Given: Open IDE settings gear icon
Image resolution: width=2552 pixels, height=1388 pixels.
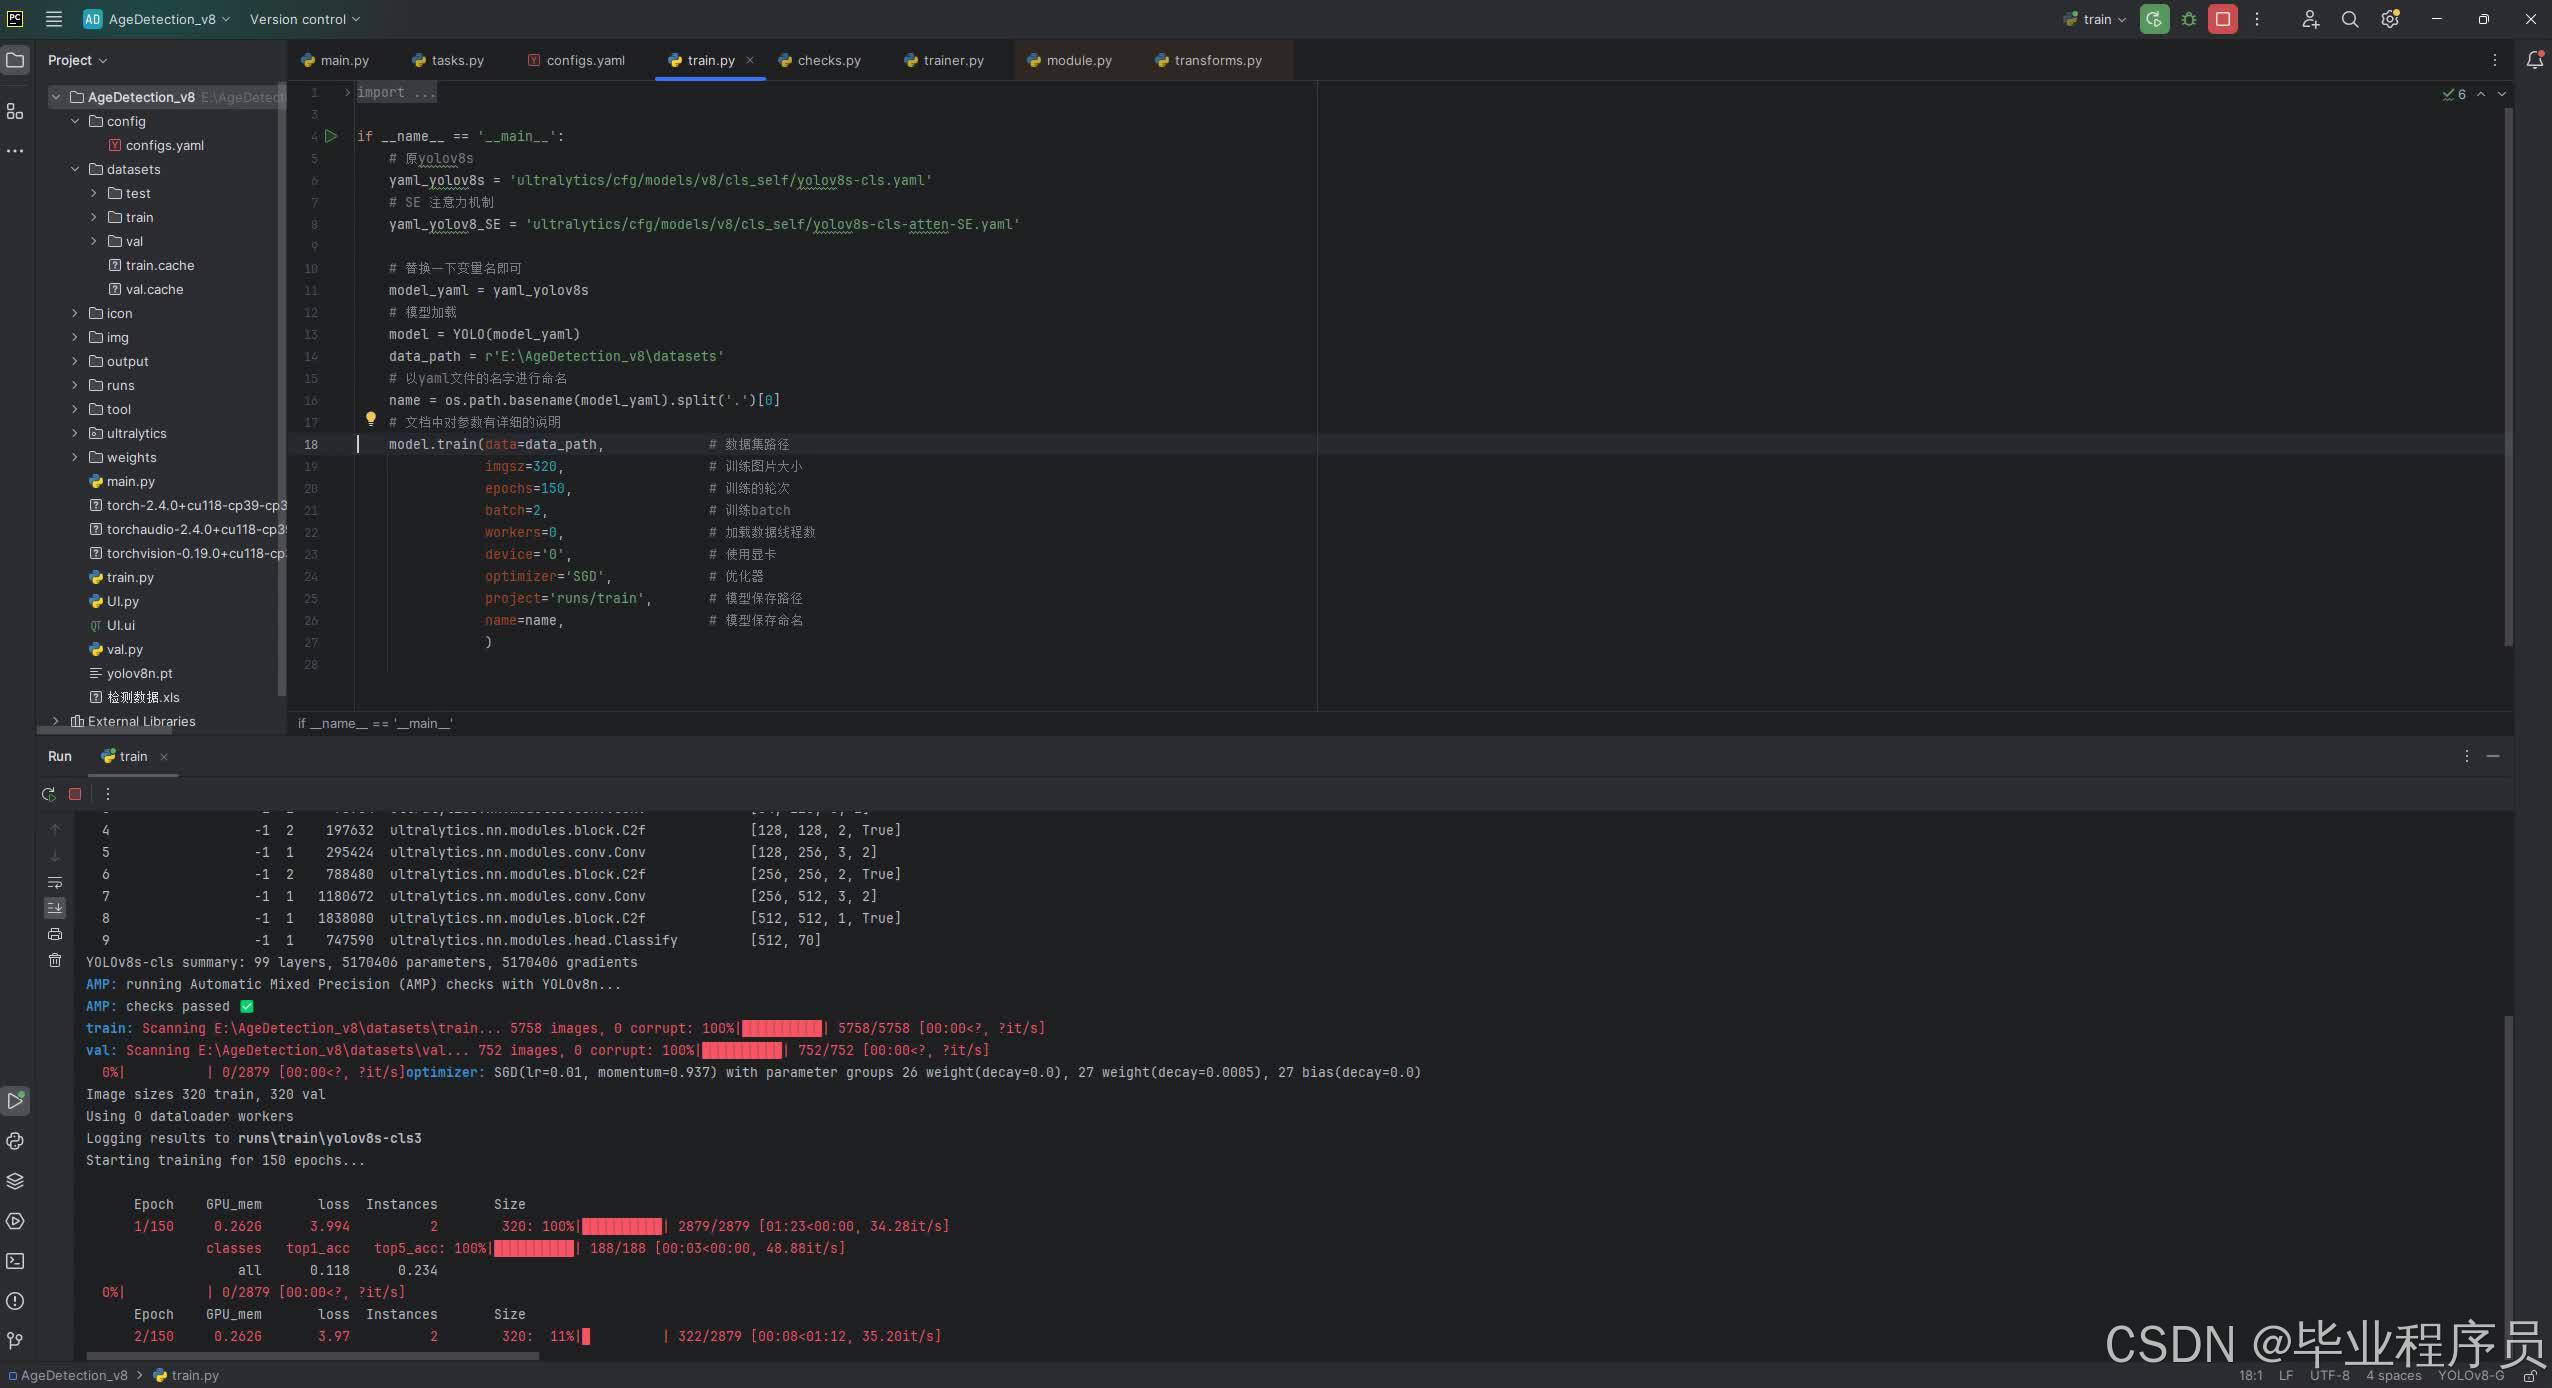Looking at the screenshot, I should click(x=2390, y=19).
